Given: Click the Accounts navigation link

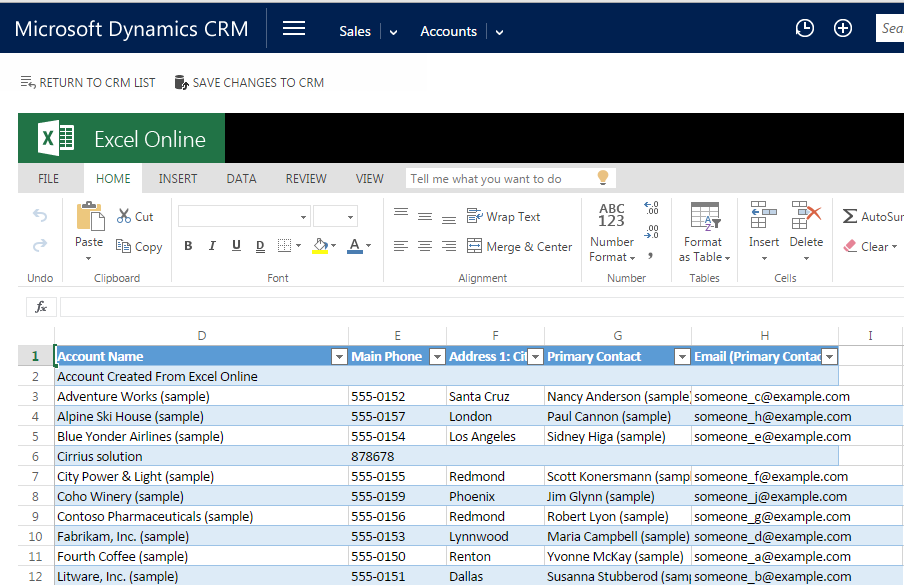Looking at the screenshot, I should [x=449, y=31].
